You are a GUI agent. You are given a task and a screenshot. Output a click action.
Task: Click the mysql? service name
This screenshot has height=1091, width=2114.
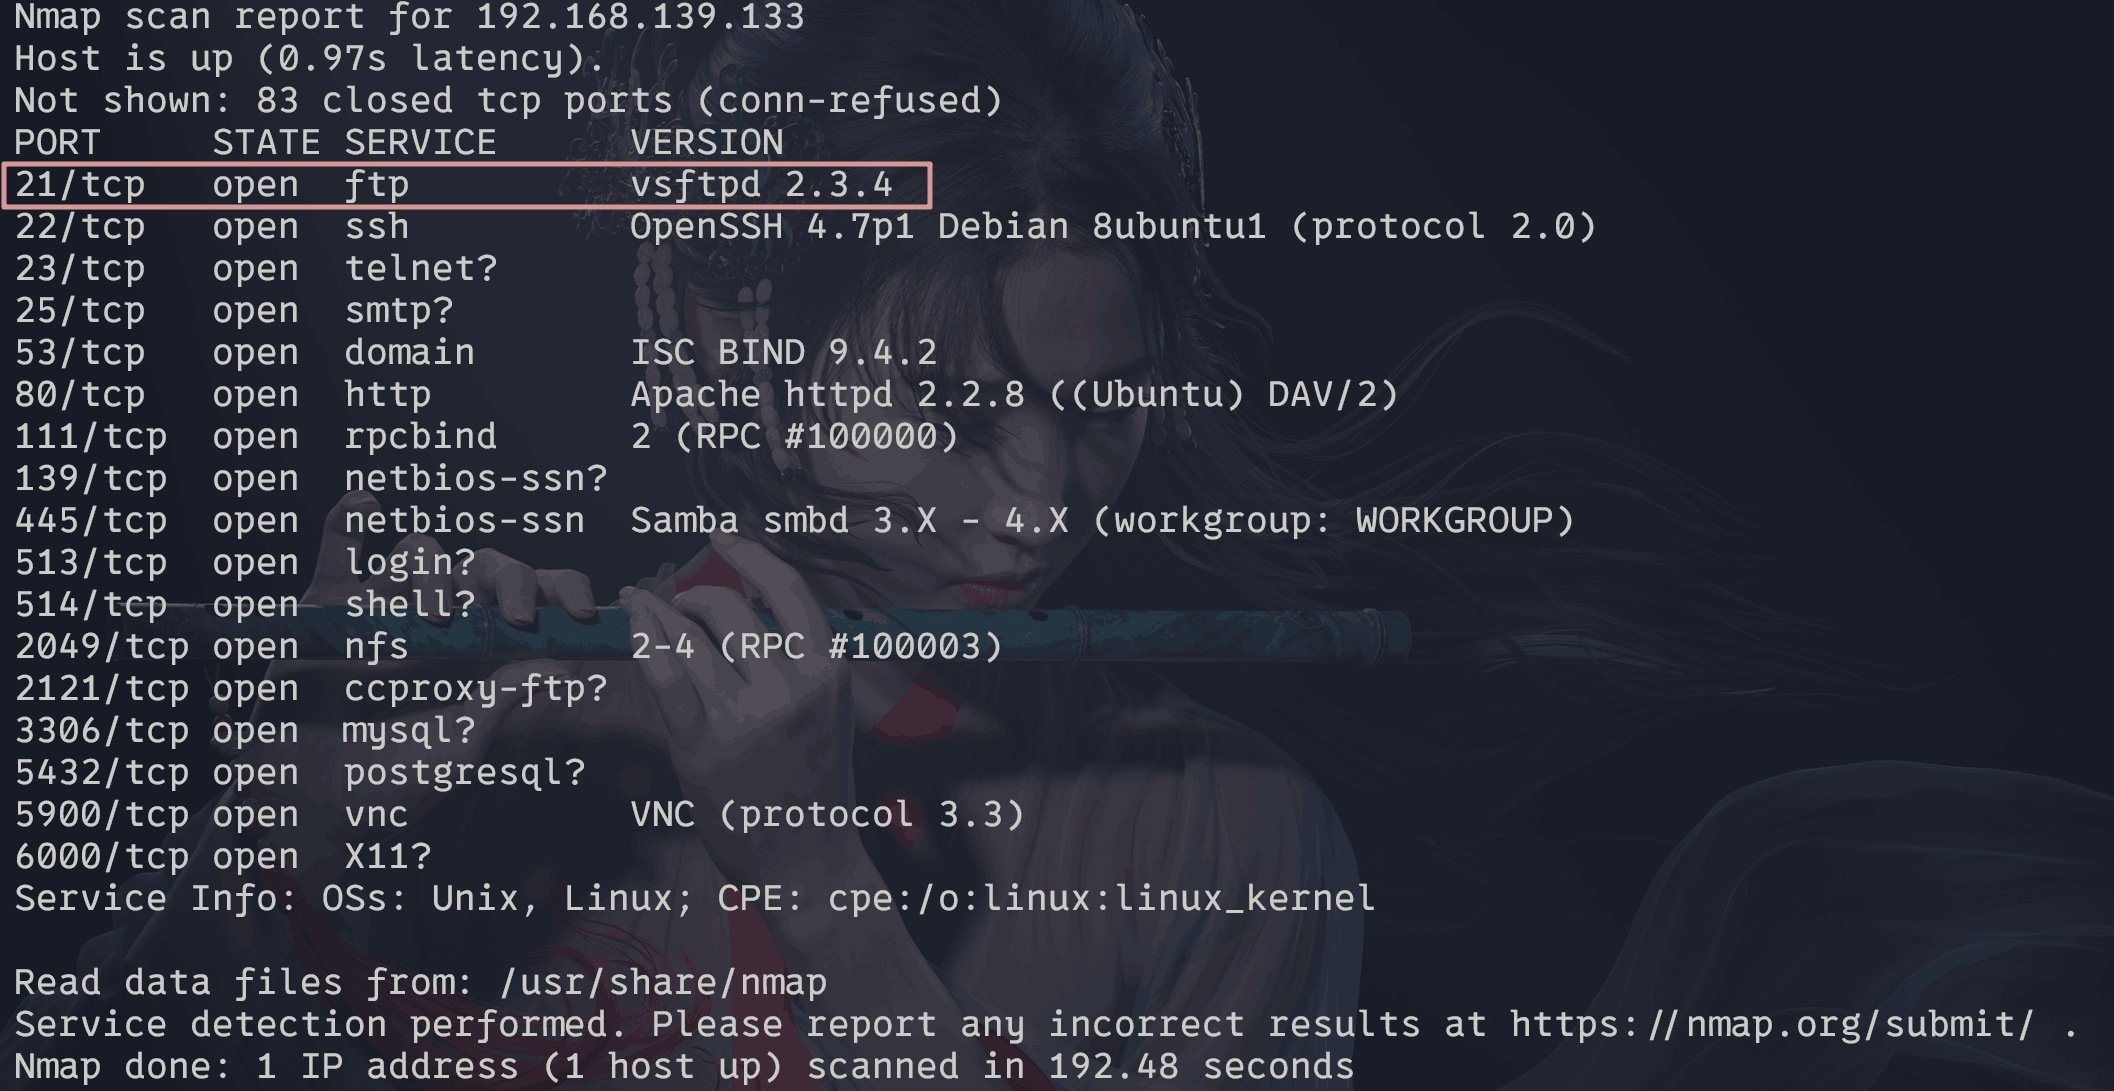pos(409,731)
